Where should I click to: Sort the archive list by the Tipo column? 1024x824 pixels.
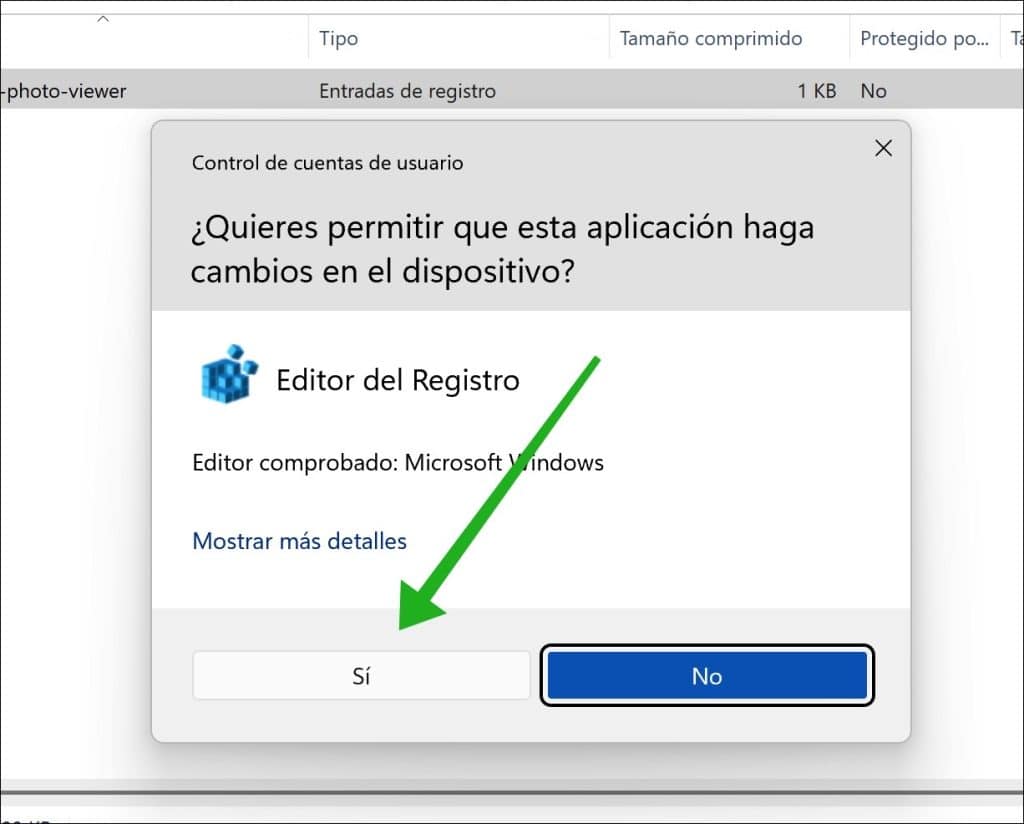[338, 39]
